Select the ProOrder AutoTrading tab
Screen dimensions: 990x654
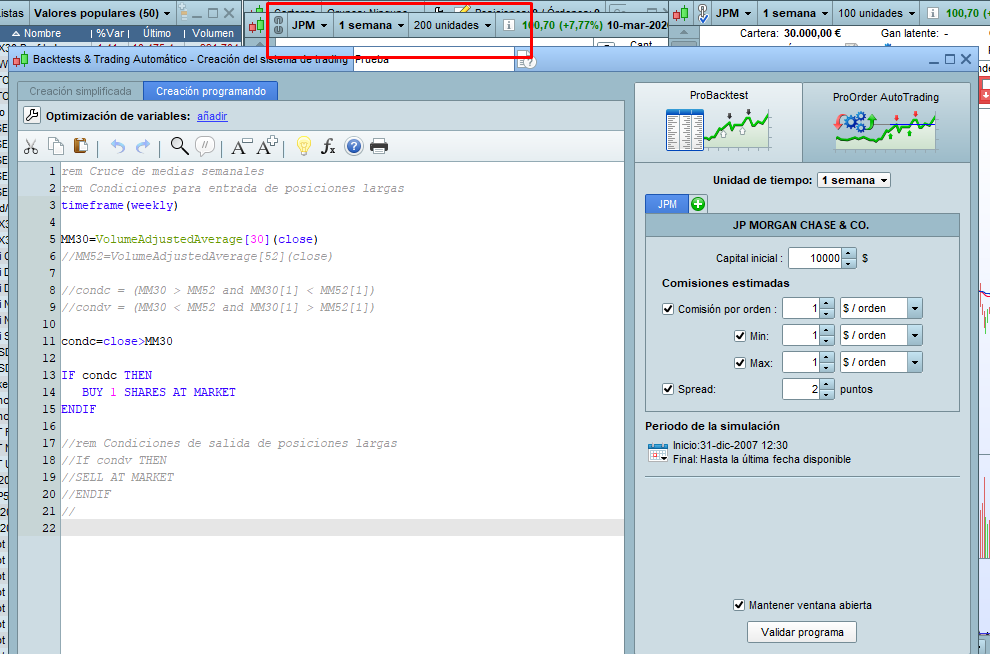pyautogui.click(x=885, y=123)
